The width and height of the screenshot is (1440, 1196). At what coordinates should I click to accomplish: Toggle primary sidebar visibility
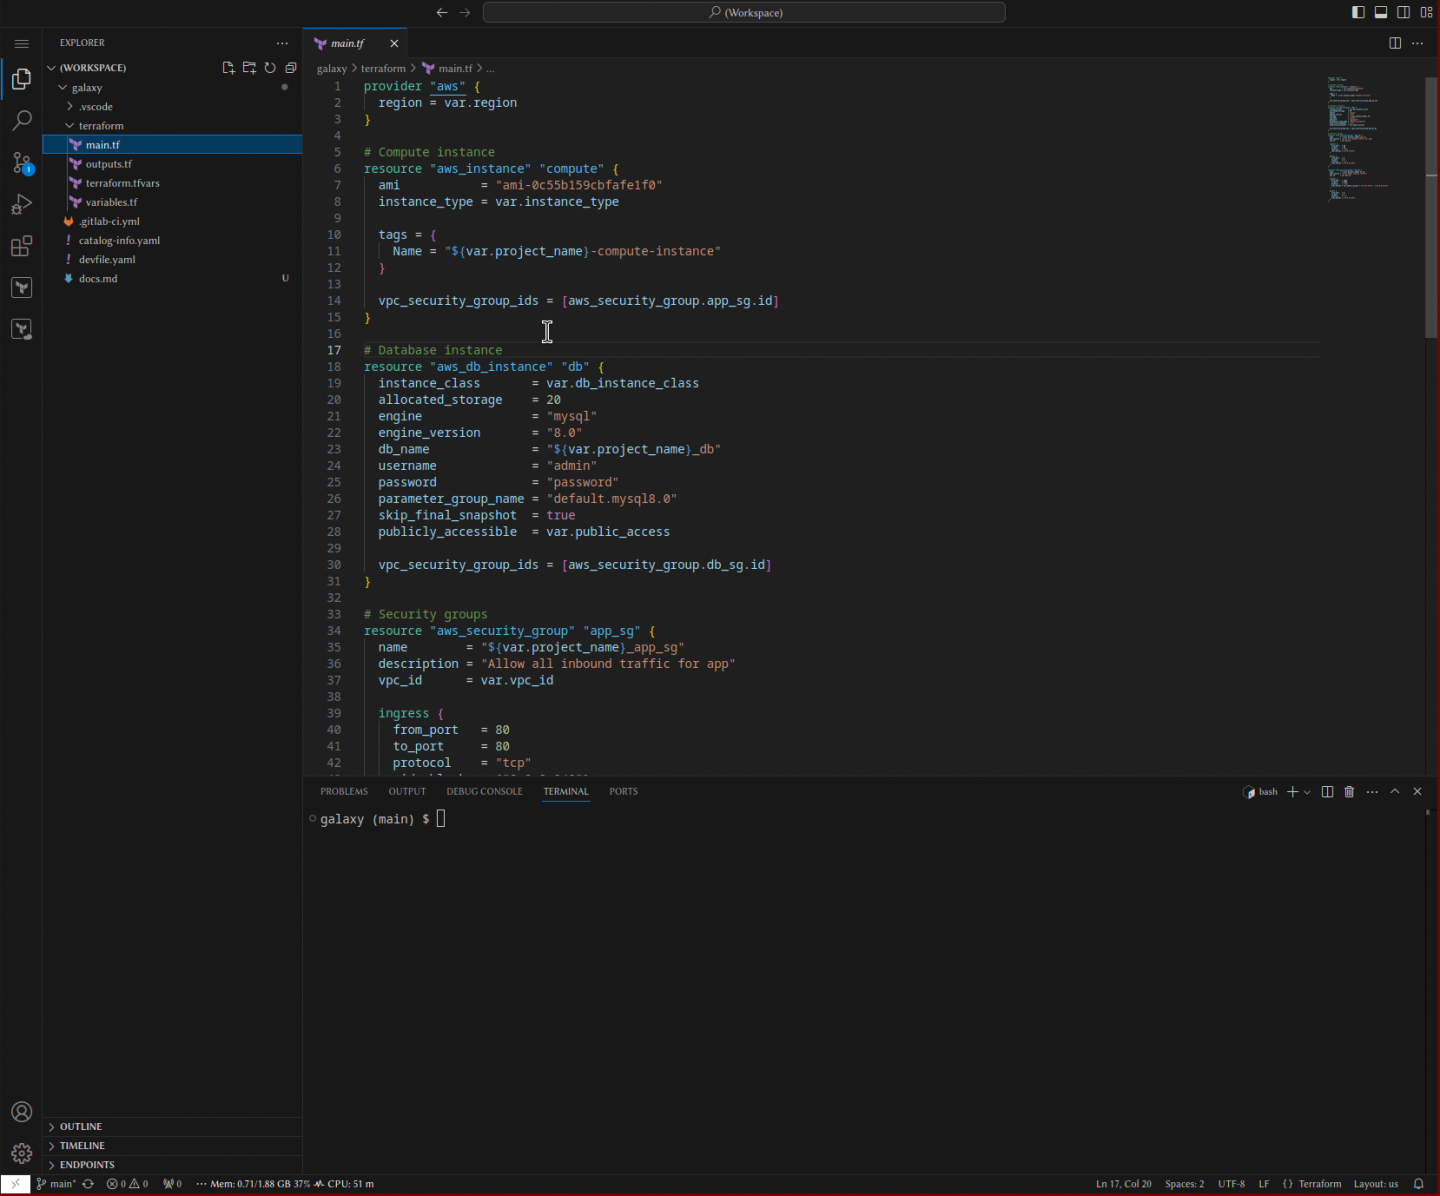pos(1358,12)
